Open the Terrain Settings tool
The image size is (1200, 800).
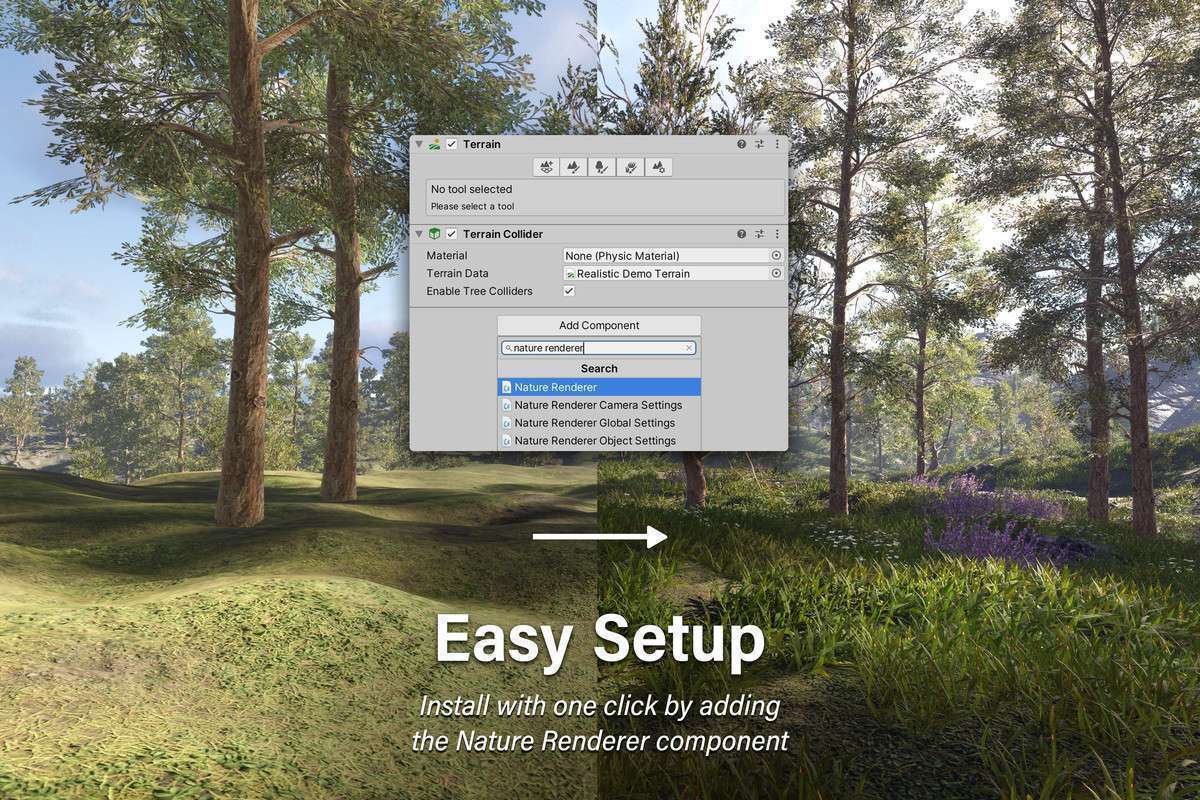coord(658,167)
